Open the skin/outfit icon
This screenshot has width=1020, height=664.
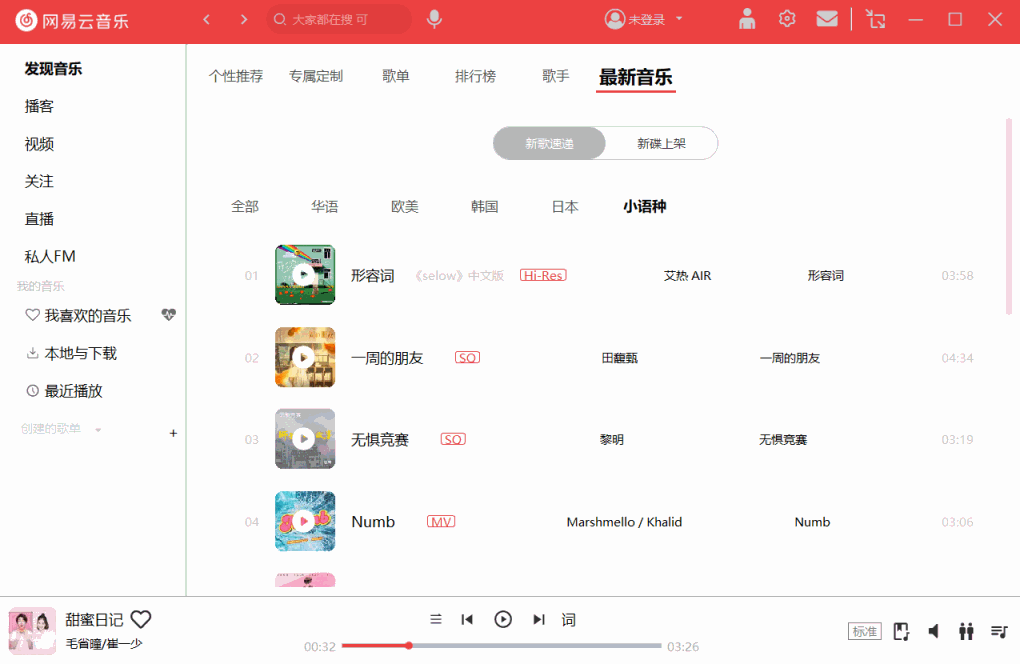pyautogui.click(x=747, y=20)
